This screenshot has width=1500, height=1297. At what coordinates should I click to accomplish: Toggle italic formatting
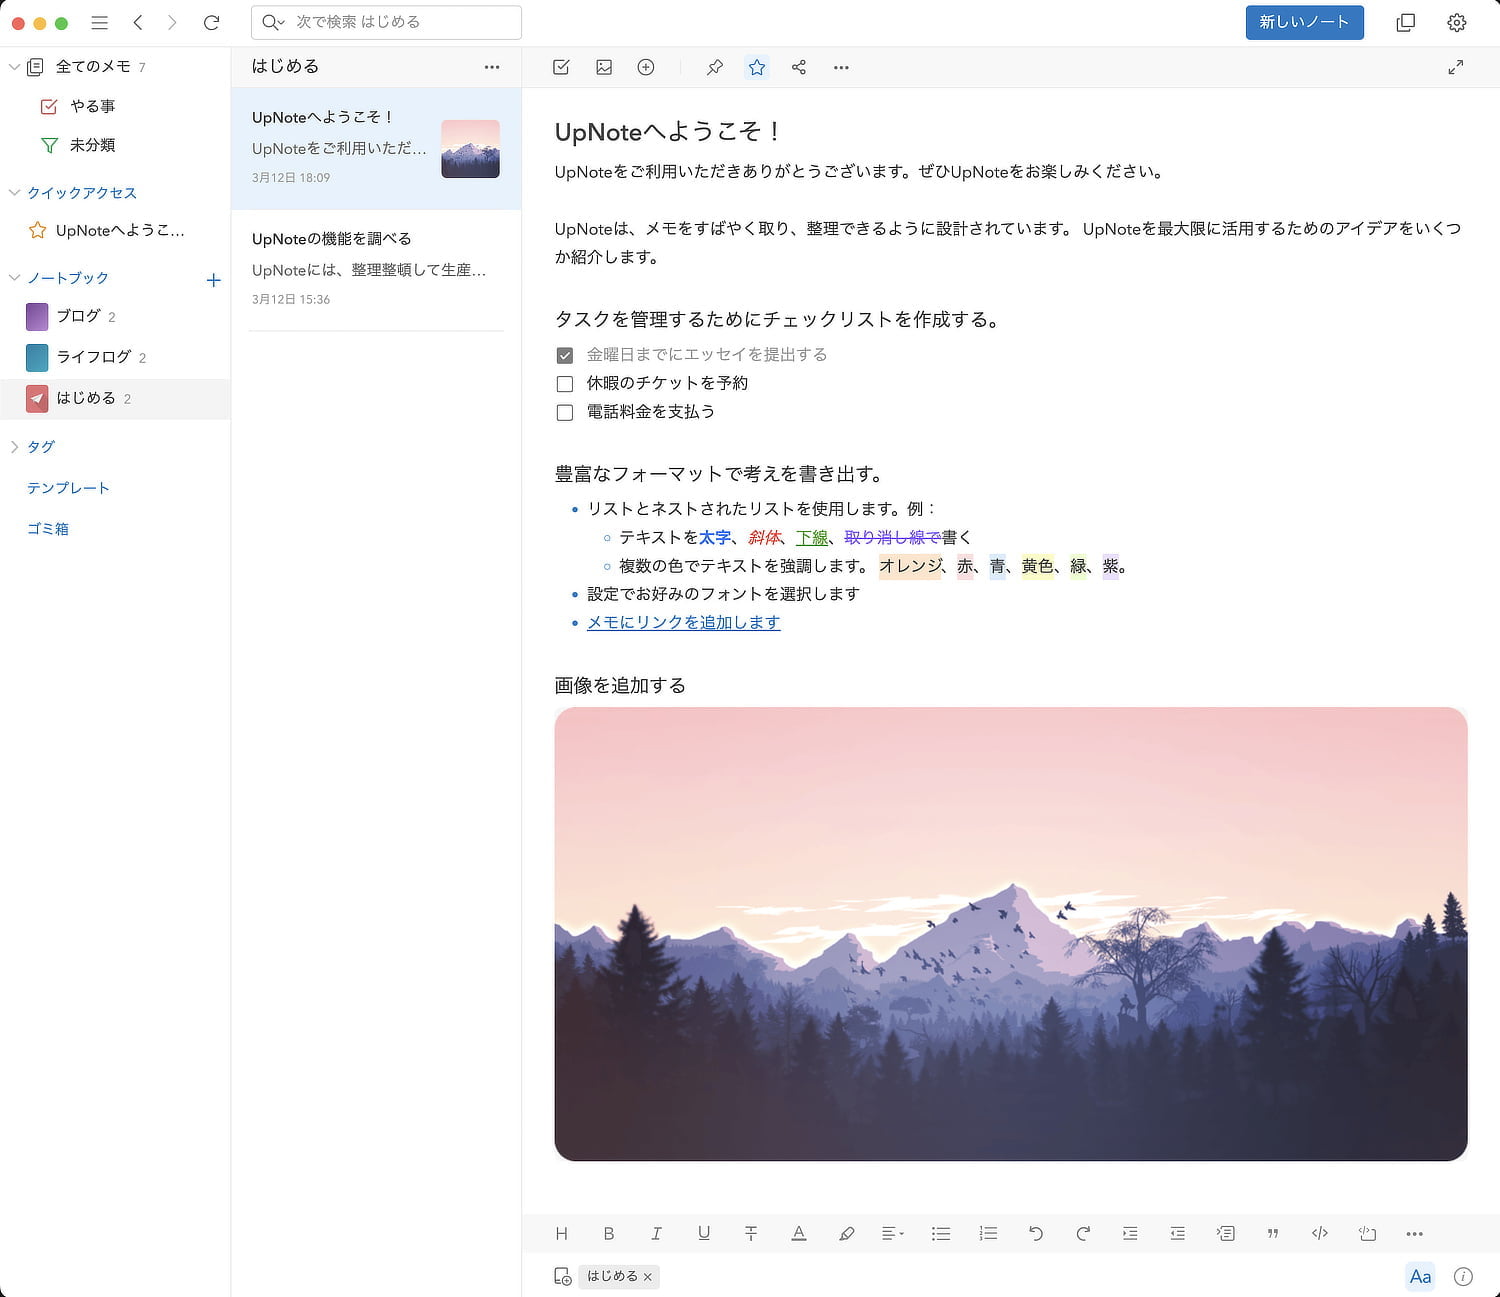click(x=656, y=1234)
